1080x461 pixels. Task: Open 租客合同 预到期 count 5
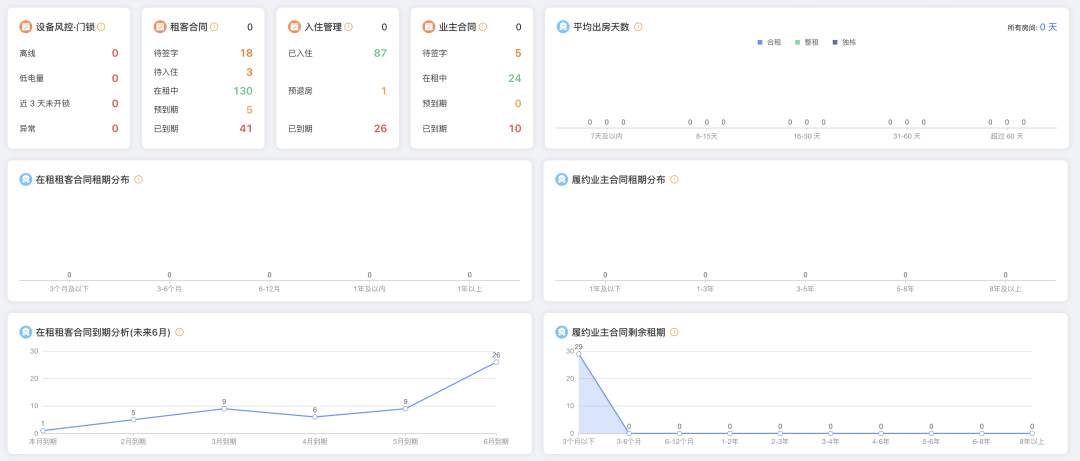point(249,110)
